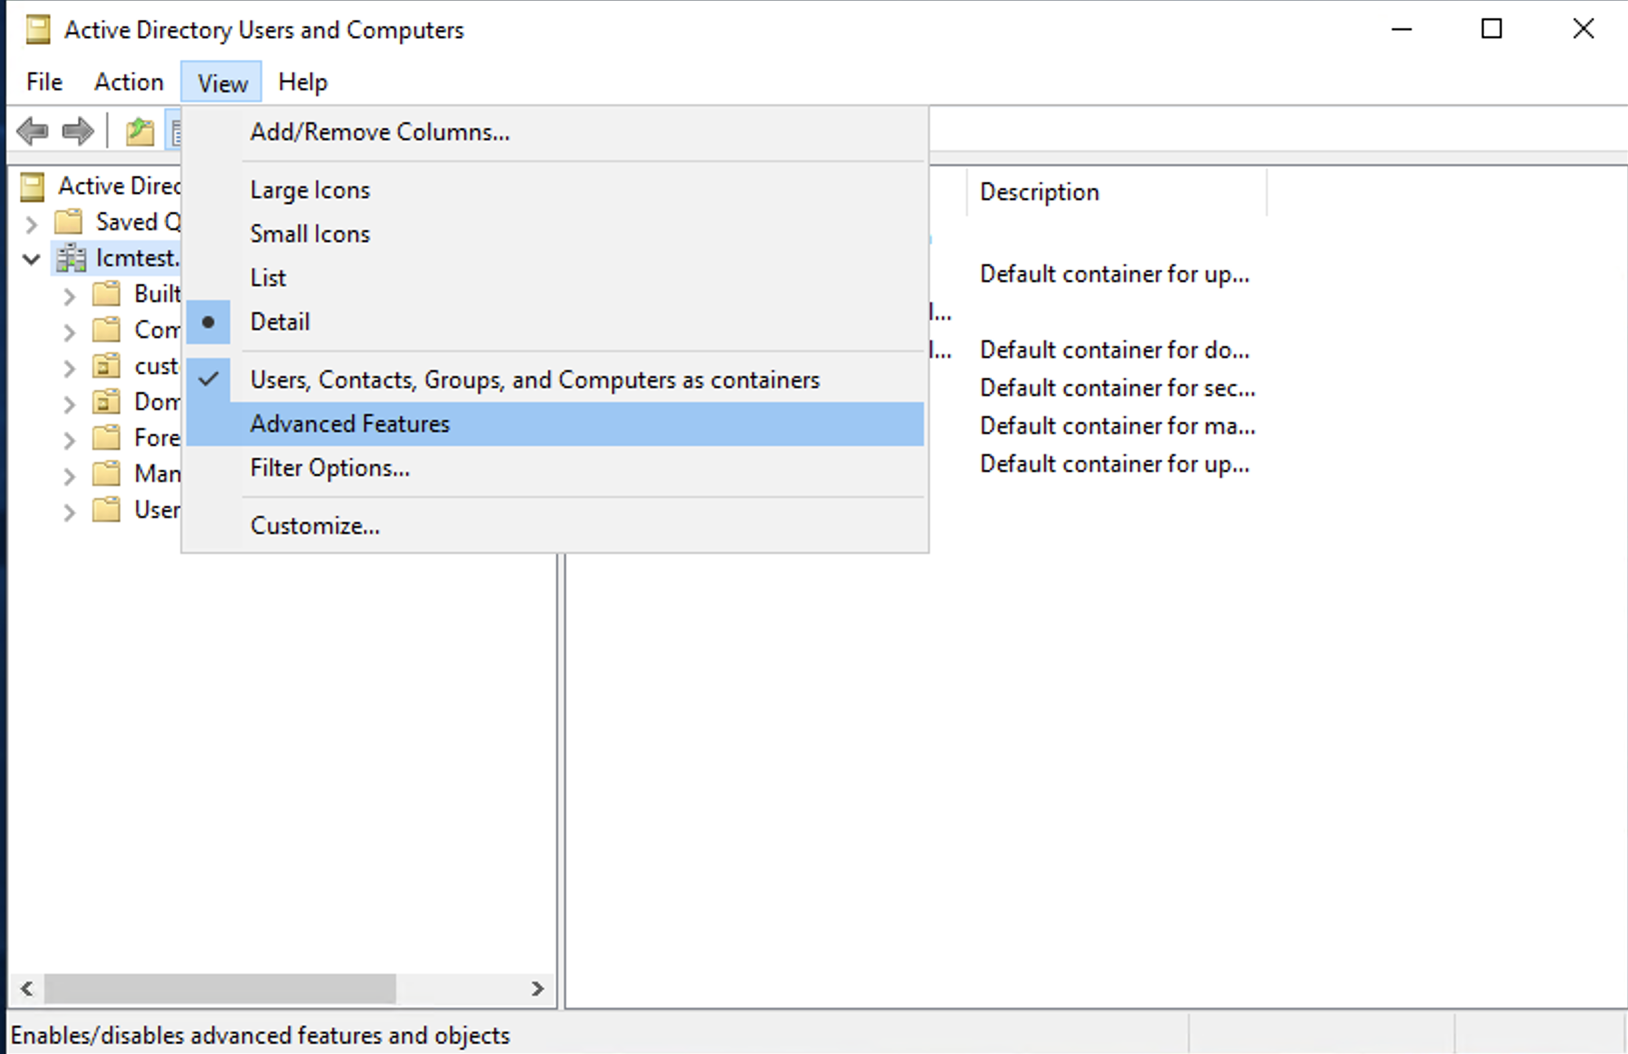The image size is (1628, 1054).
Task: Expand the Users container node
Action: click(69, 512)
